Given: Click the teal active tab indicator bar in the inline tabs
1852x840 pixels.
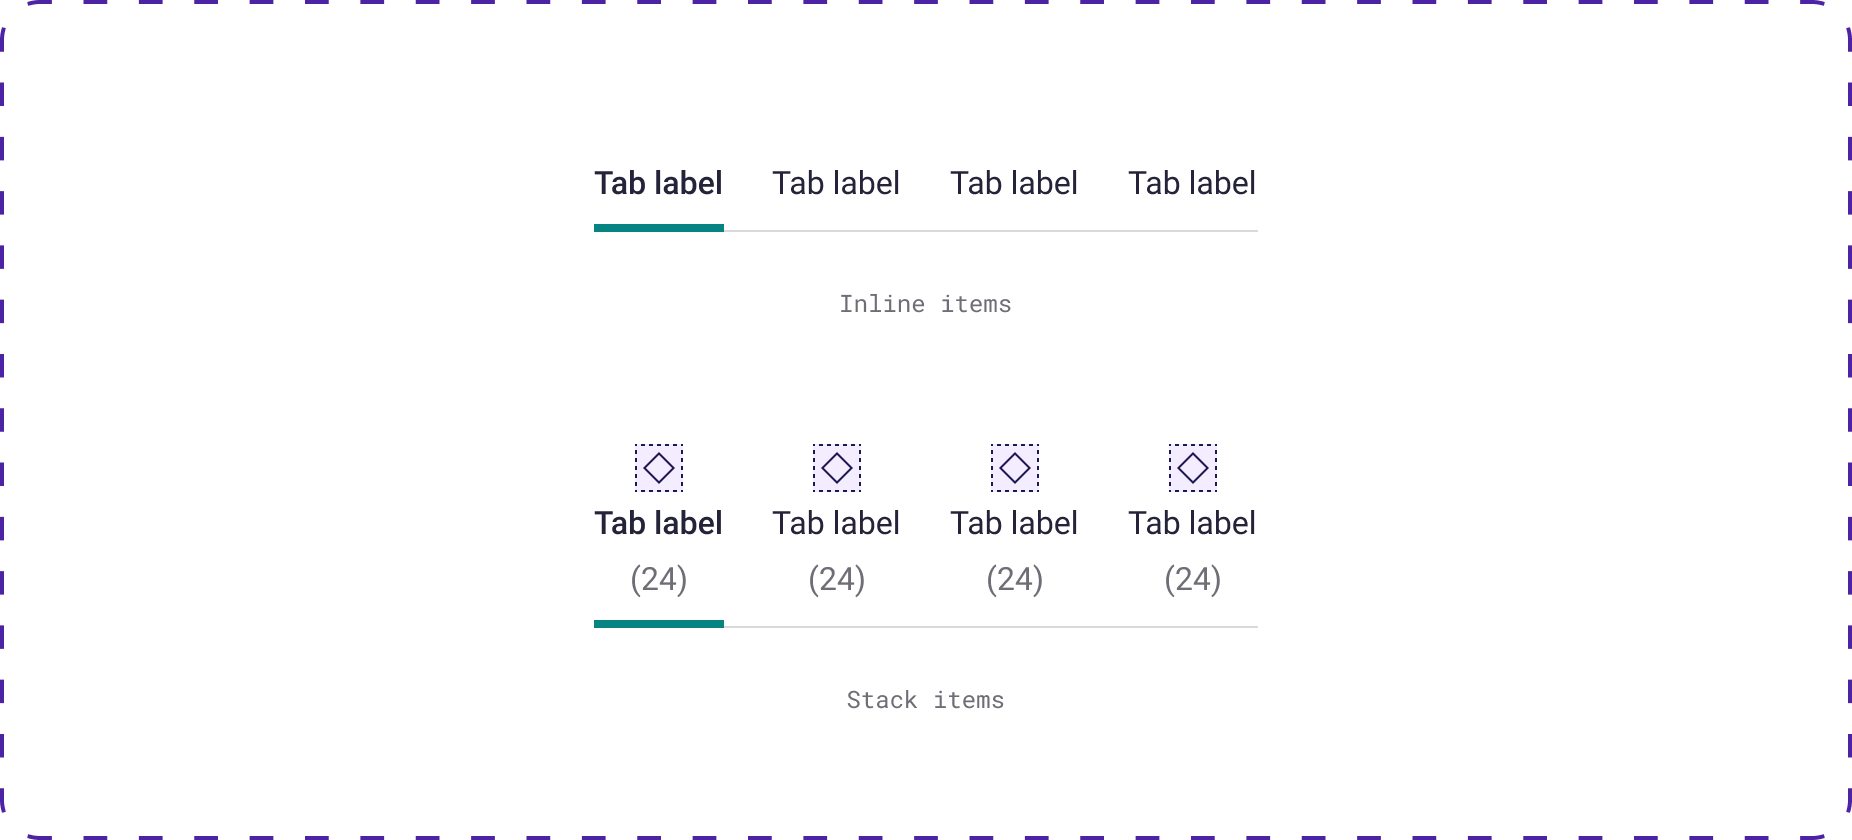Looking at the screenshot, I should click(x=658, y=230).
